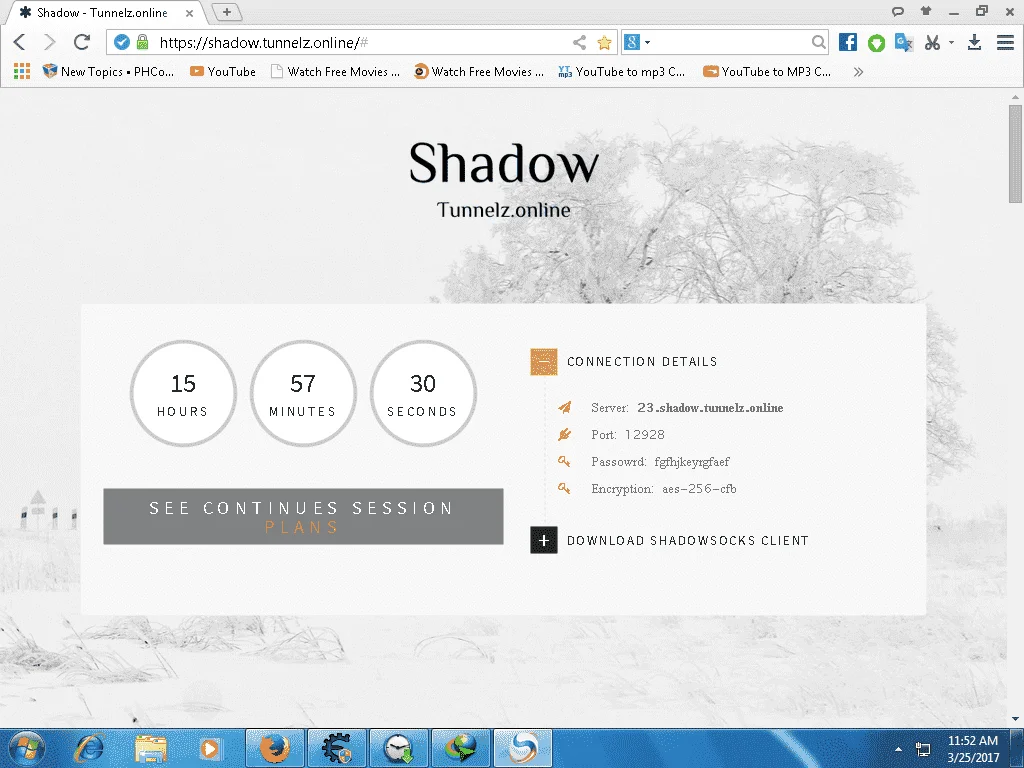Open the YouTube bookmark
Screen dimensions: 1024x768
point(223,72)
